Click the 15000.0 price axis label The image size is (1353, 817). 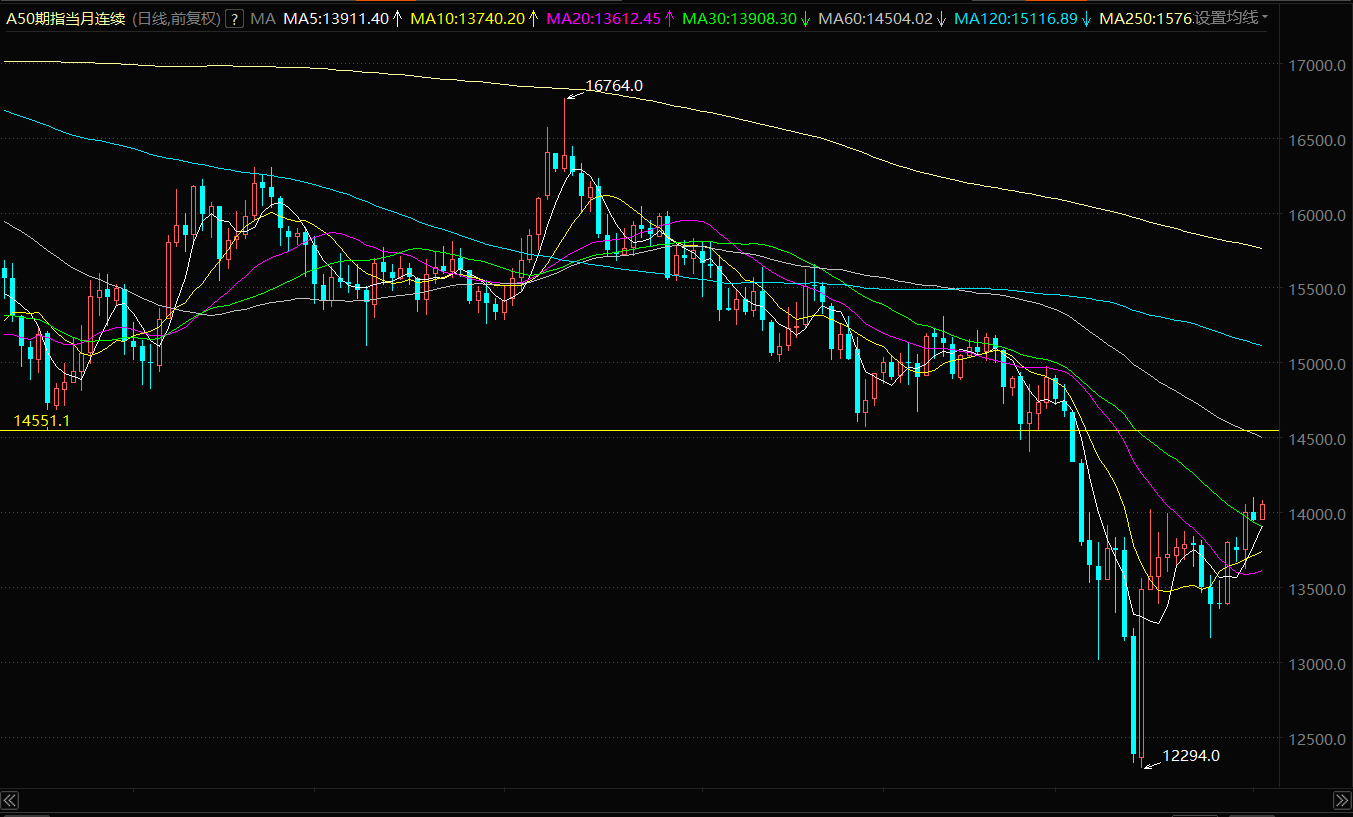click(x=1315, y=365)
